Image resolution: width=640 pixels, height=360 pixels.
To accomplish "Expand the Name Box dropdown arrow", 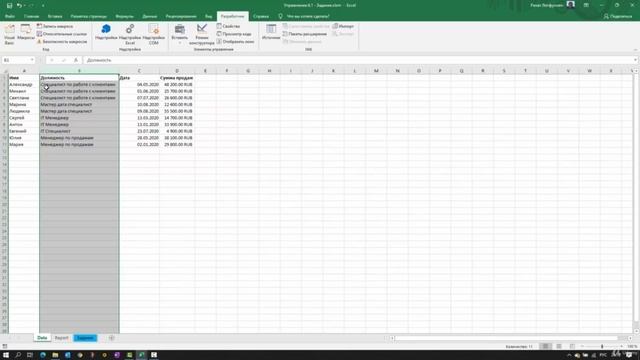I will tap(32, 60).
